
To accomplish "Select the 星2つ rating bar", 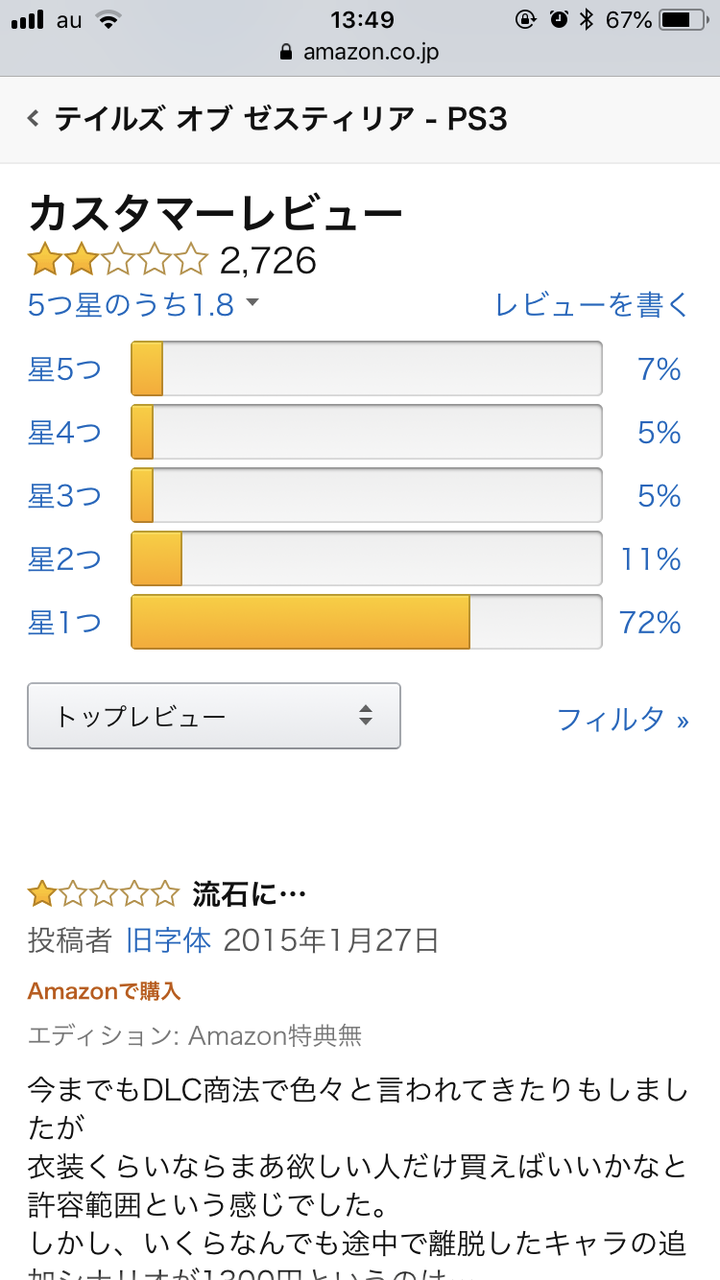I will (x=367, y=559).
